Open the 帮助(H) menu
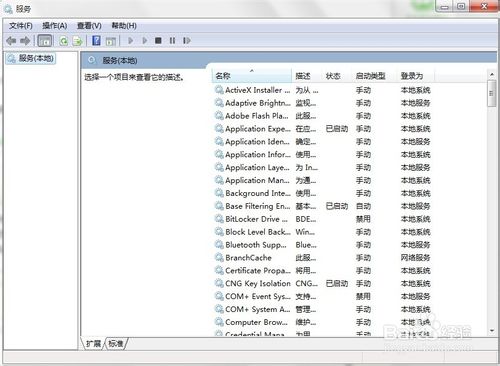 point(124,26)
